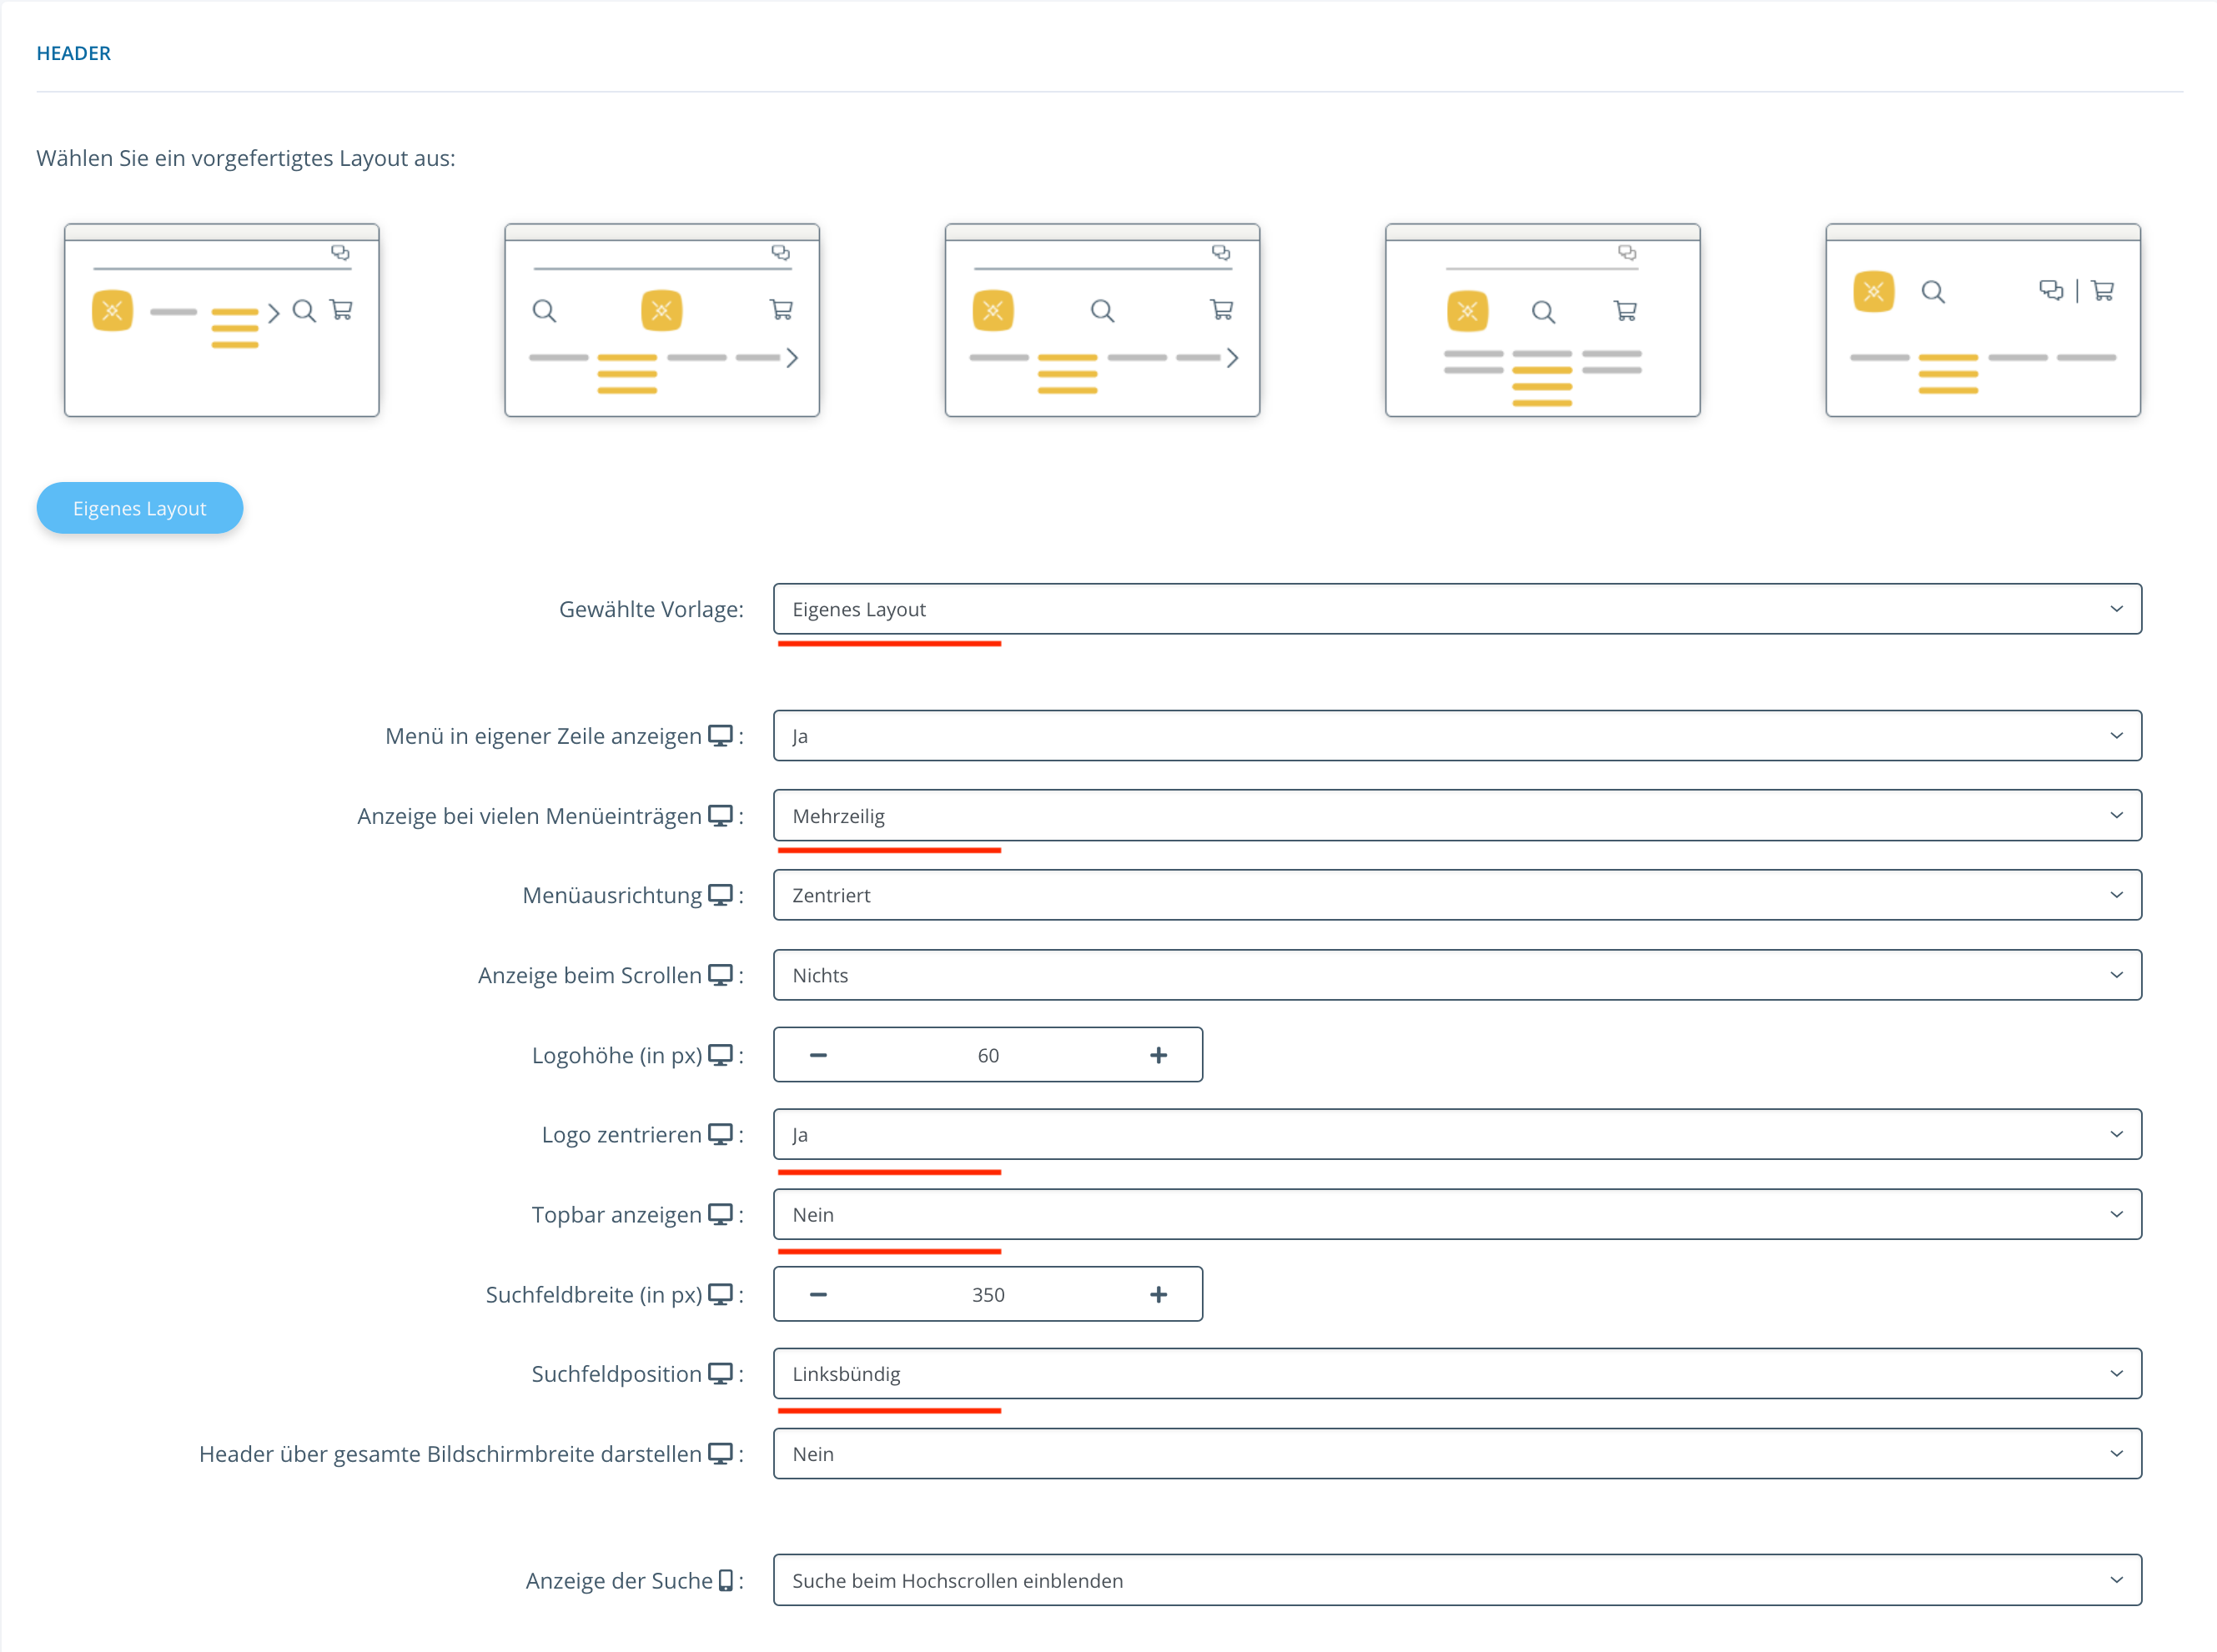
Task: Open the Logo zentrieren dropdown
Action: tap(1457, 1134)
